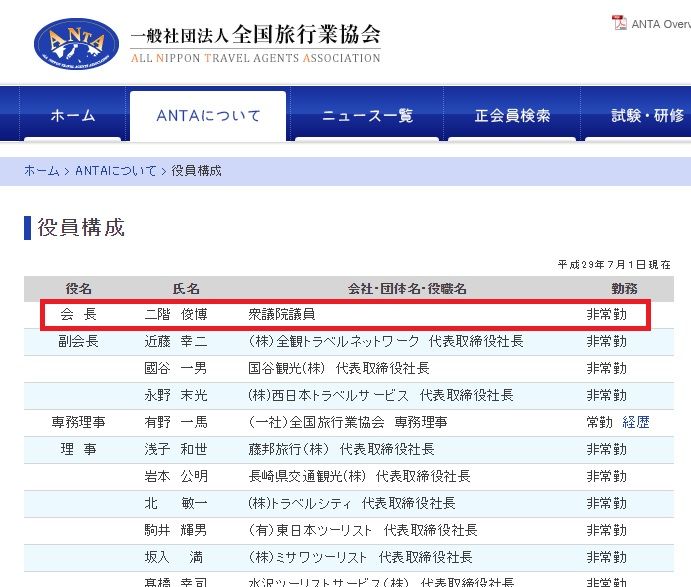Open the ニュース一覧 tab

tap(367, 116)
